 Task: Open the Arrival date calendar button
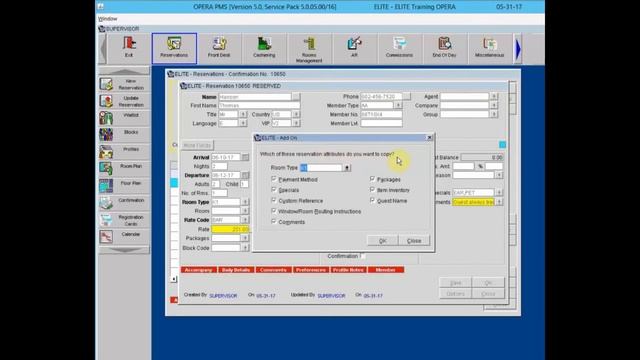(245, 157)
